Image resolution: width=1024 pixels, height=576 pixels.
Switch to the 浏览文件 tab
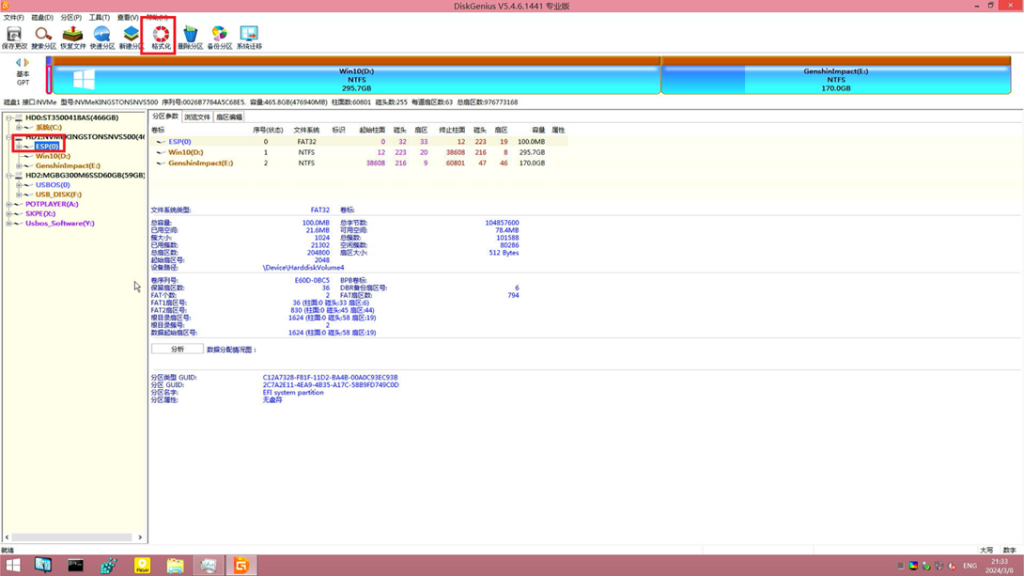pyautogui.click(x=197, y=117)
